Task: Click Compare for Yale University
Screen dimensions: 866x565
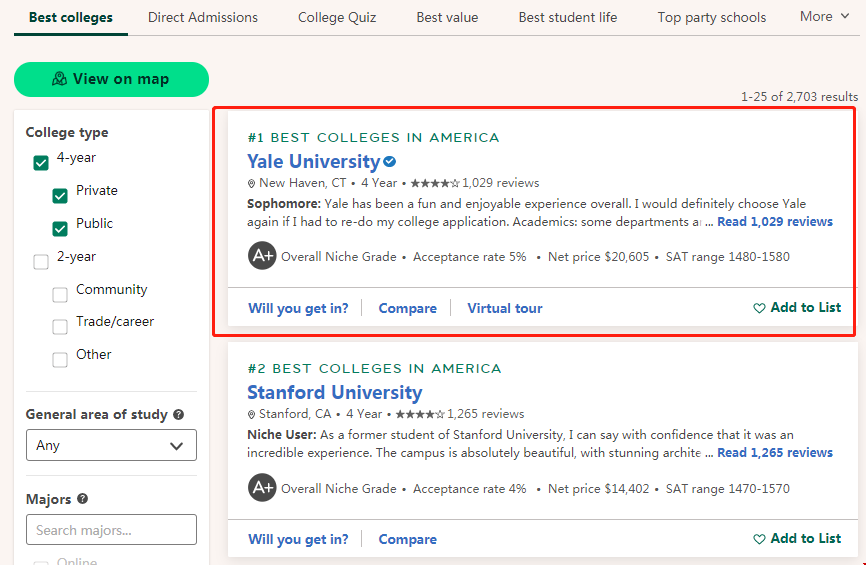Action: click(408, 308)
